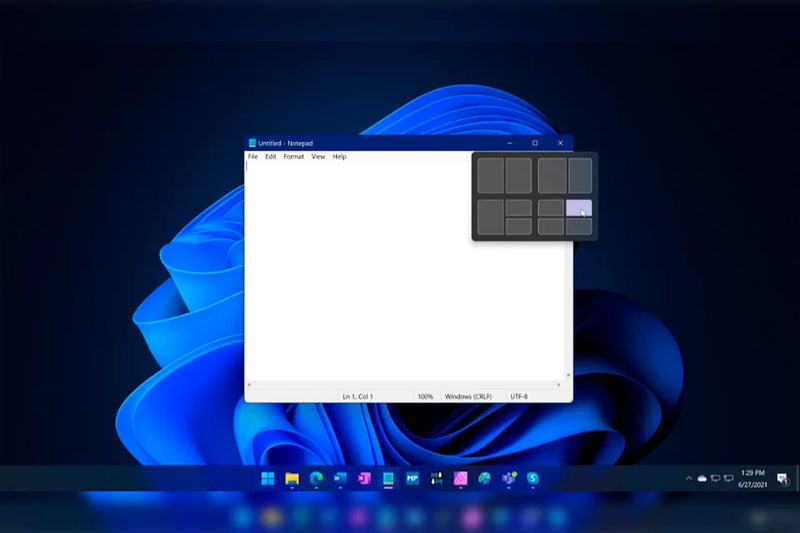Open the File menu in Notepad
Viewport: 800px width, 533px height.
click(x=253, y=157)
